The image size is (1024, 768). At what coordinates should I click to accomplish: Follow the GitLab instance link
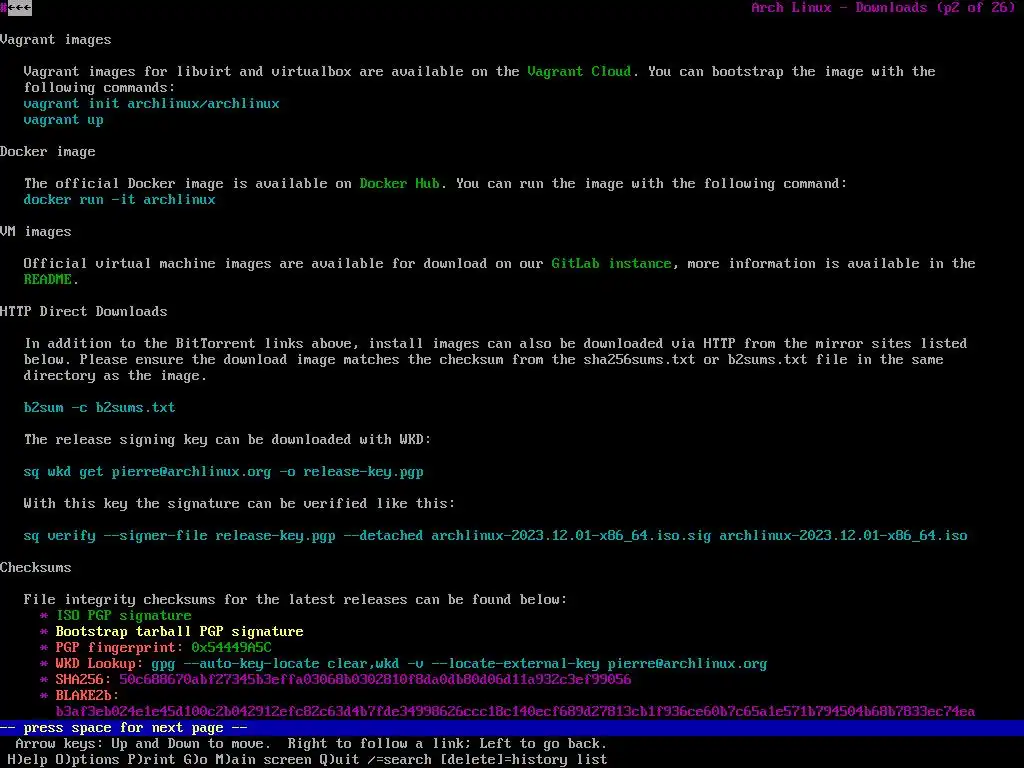(611, 263)
